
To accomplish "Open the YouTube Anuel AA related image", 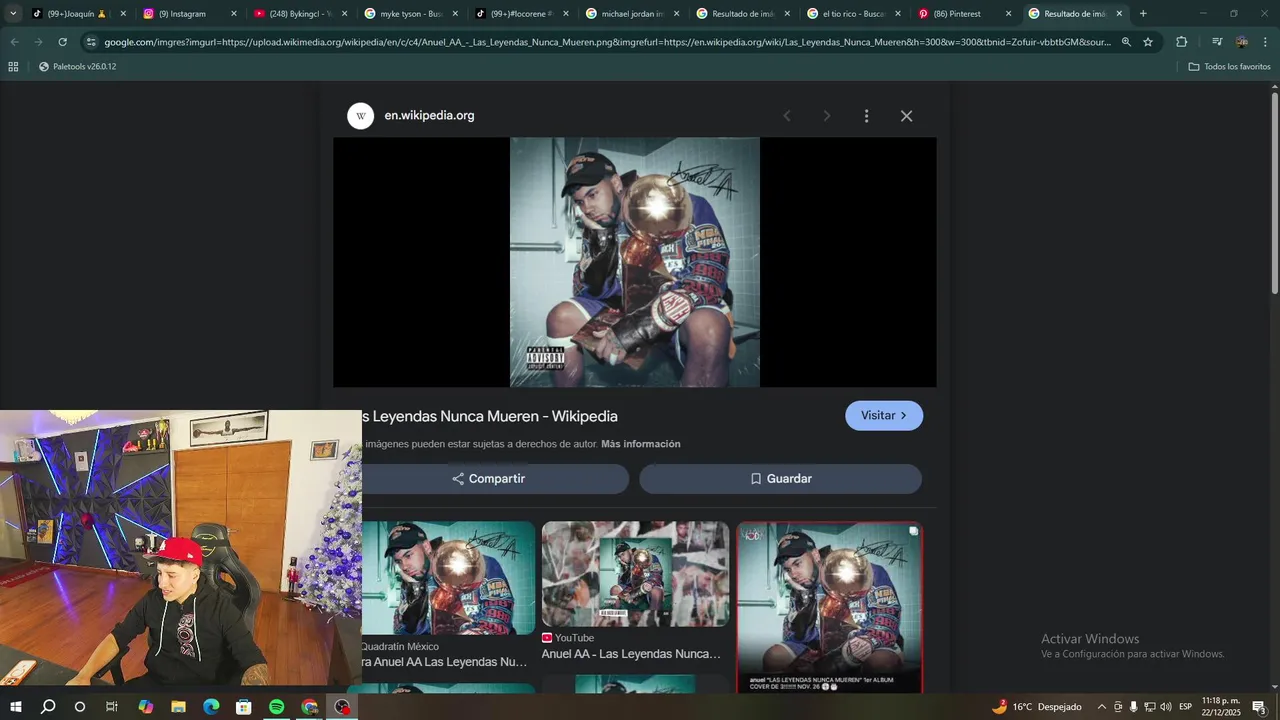I will (x=636, y=574).
